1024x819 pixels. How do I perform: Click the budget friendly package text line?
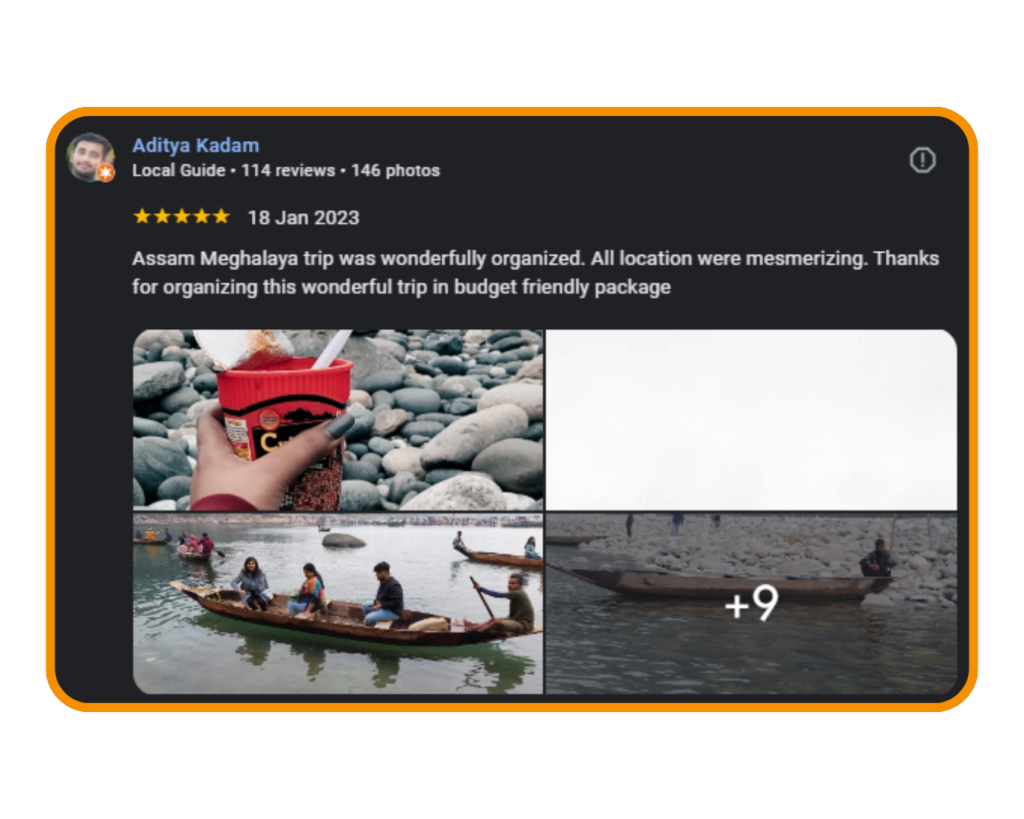[x=402, y=287]
